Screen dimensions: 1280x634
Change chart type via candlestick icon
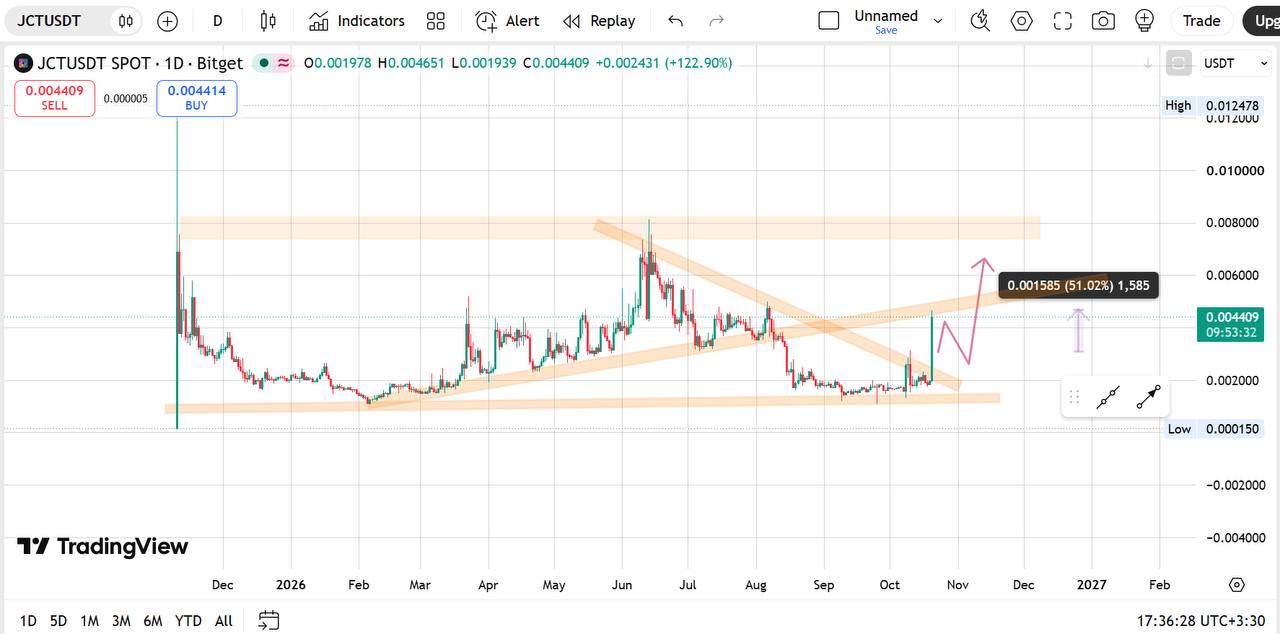pos(268,20)
